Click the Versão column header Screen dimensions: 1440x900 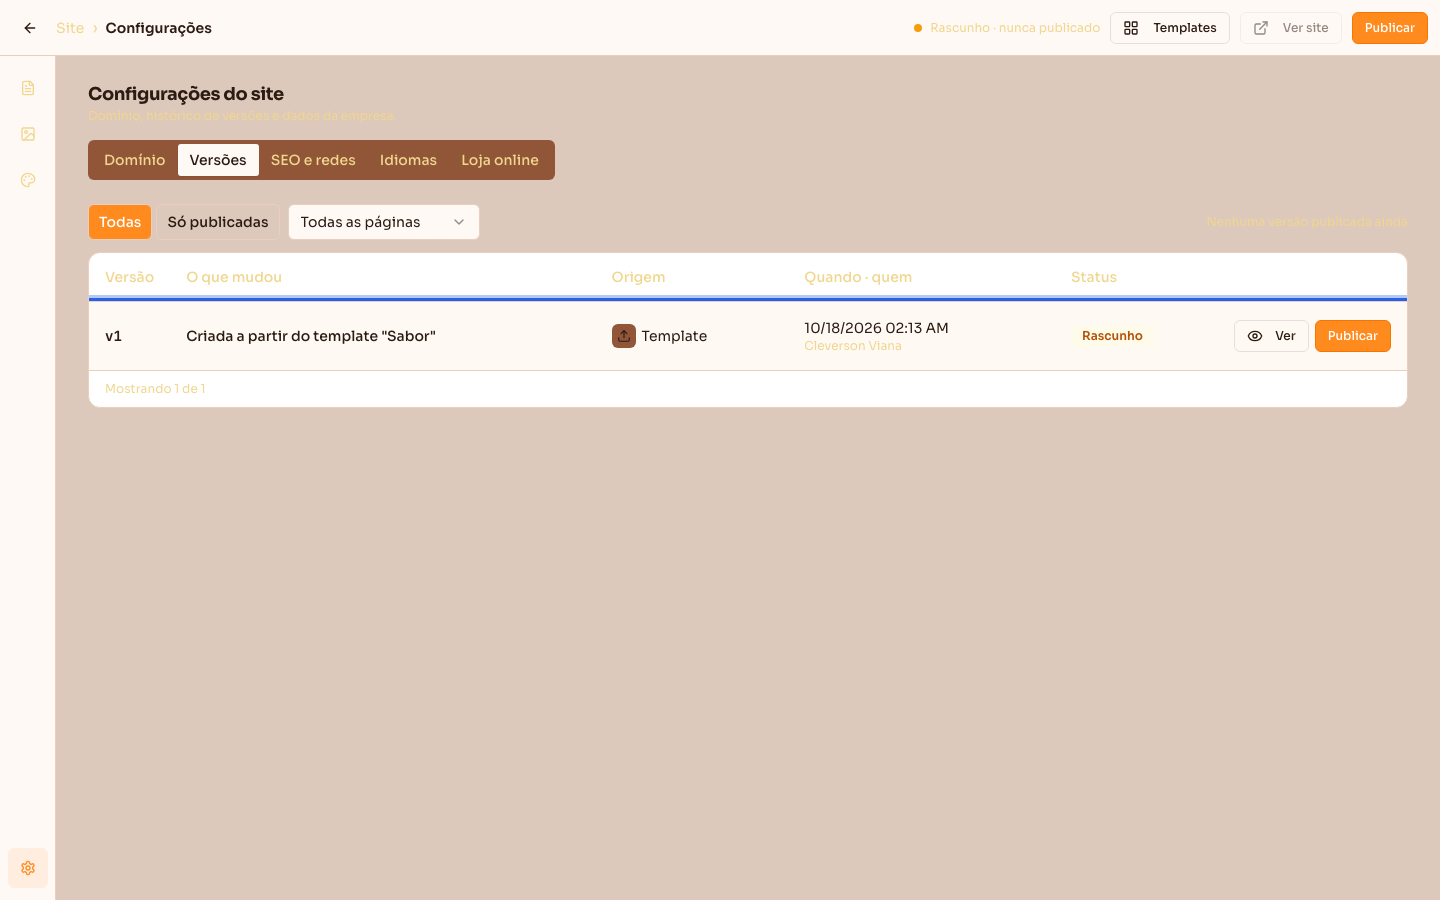(x=129, y=277)
